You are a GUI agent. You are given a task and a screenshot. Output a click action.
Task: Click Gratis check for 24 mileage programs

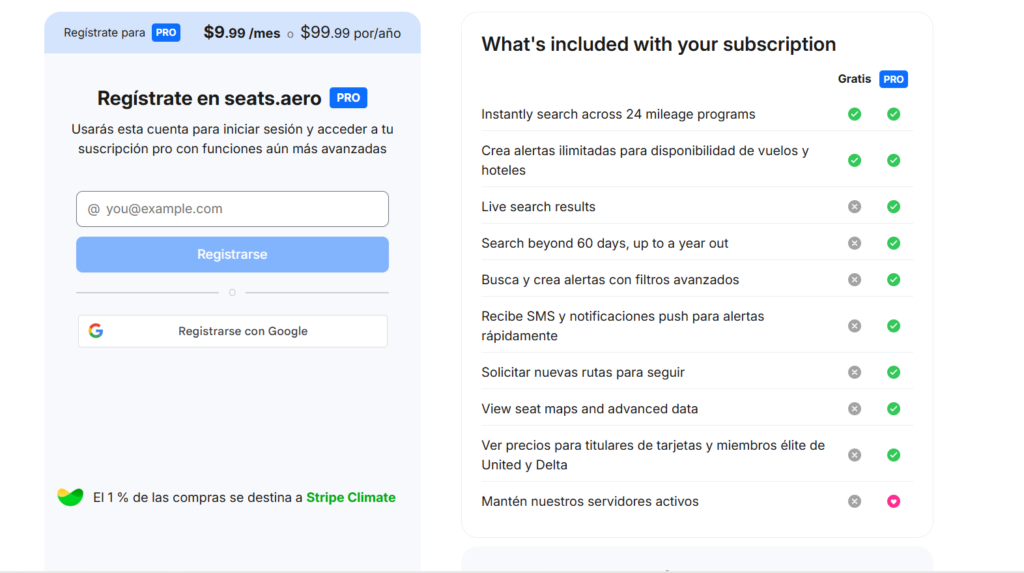point(854,114)
